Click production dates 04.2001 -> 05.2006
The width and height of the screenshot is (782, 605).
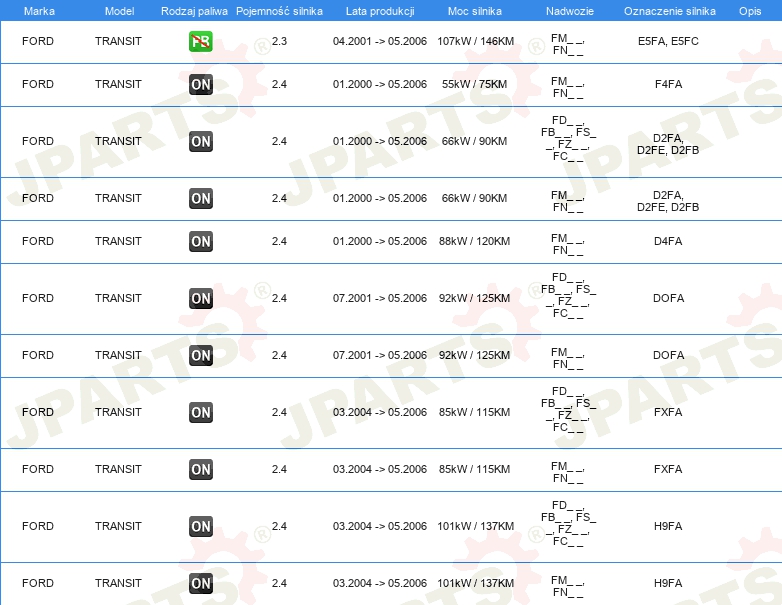(x=380, y=41)
